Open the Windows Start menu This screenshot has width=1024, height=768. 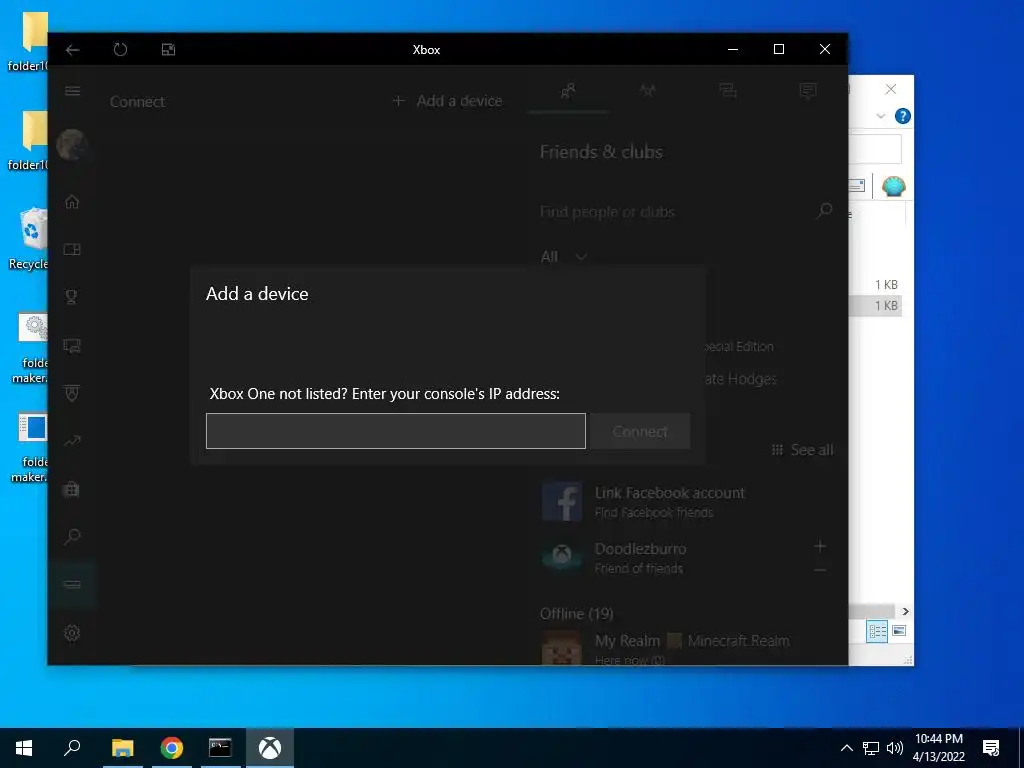click(24, 748)
